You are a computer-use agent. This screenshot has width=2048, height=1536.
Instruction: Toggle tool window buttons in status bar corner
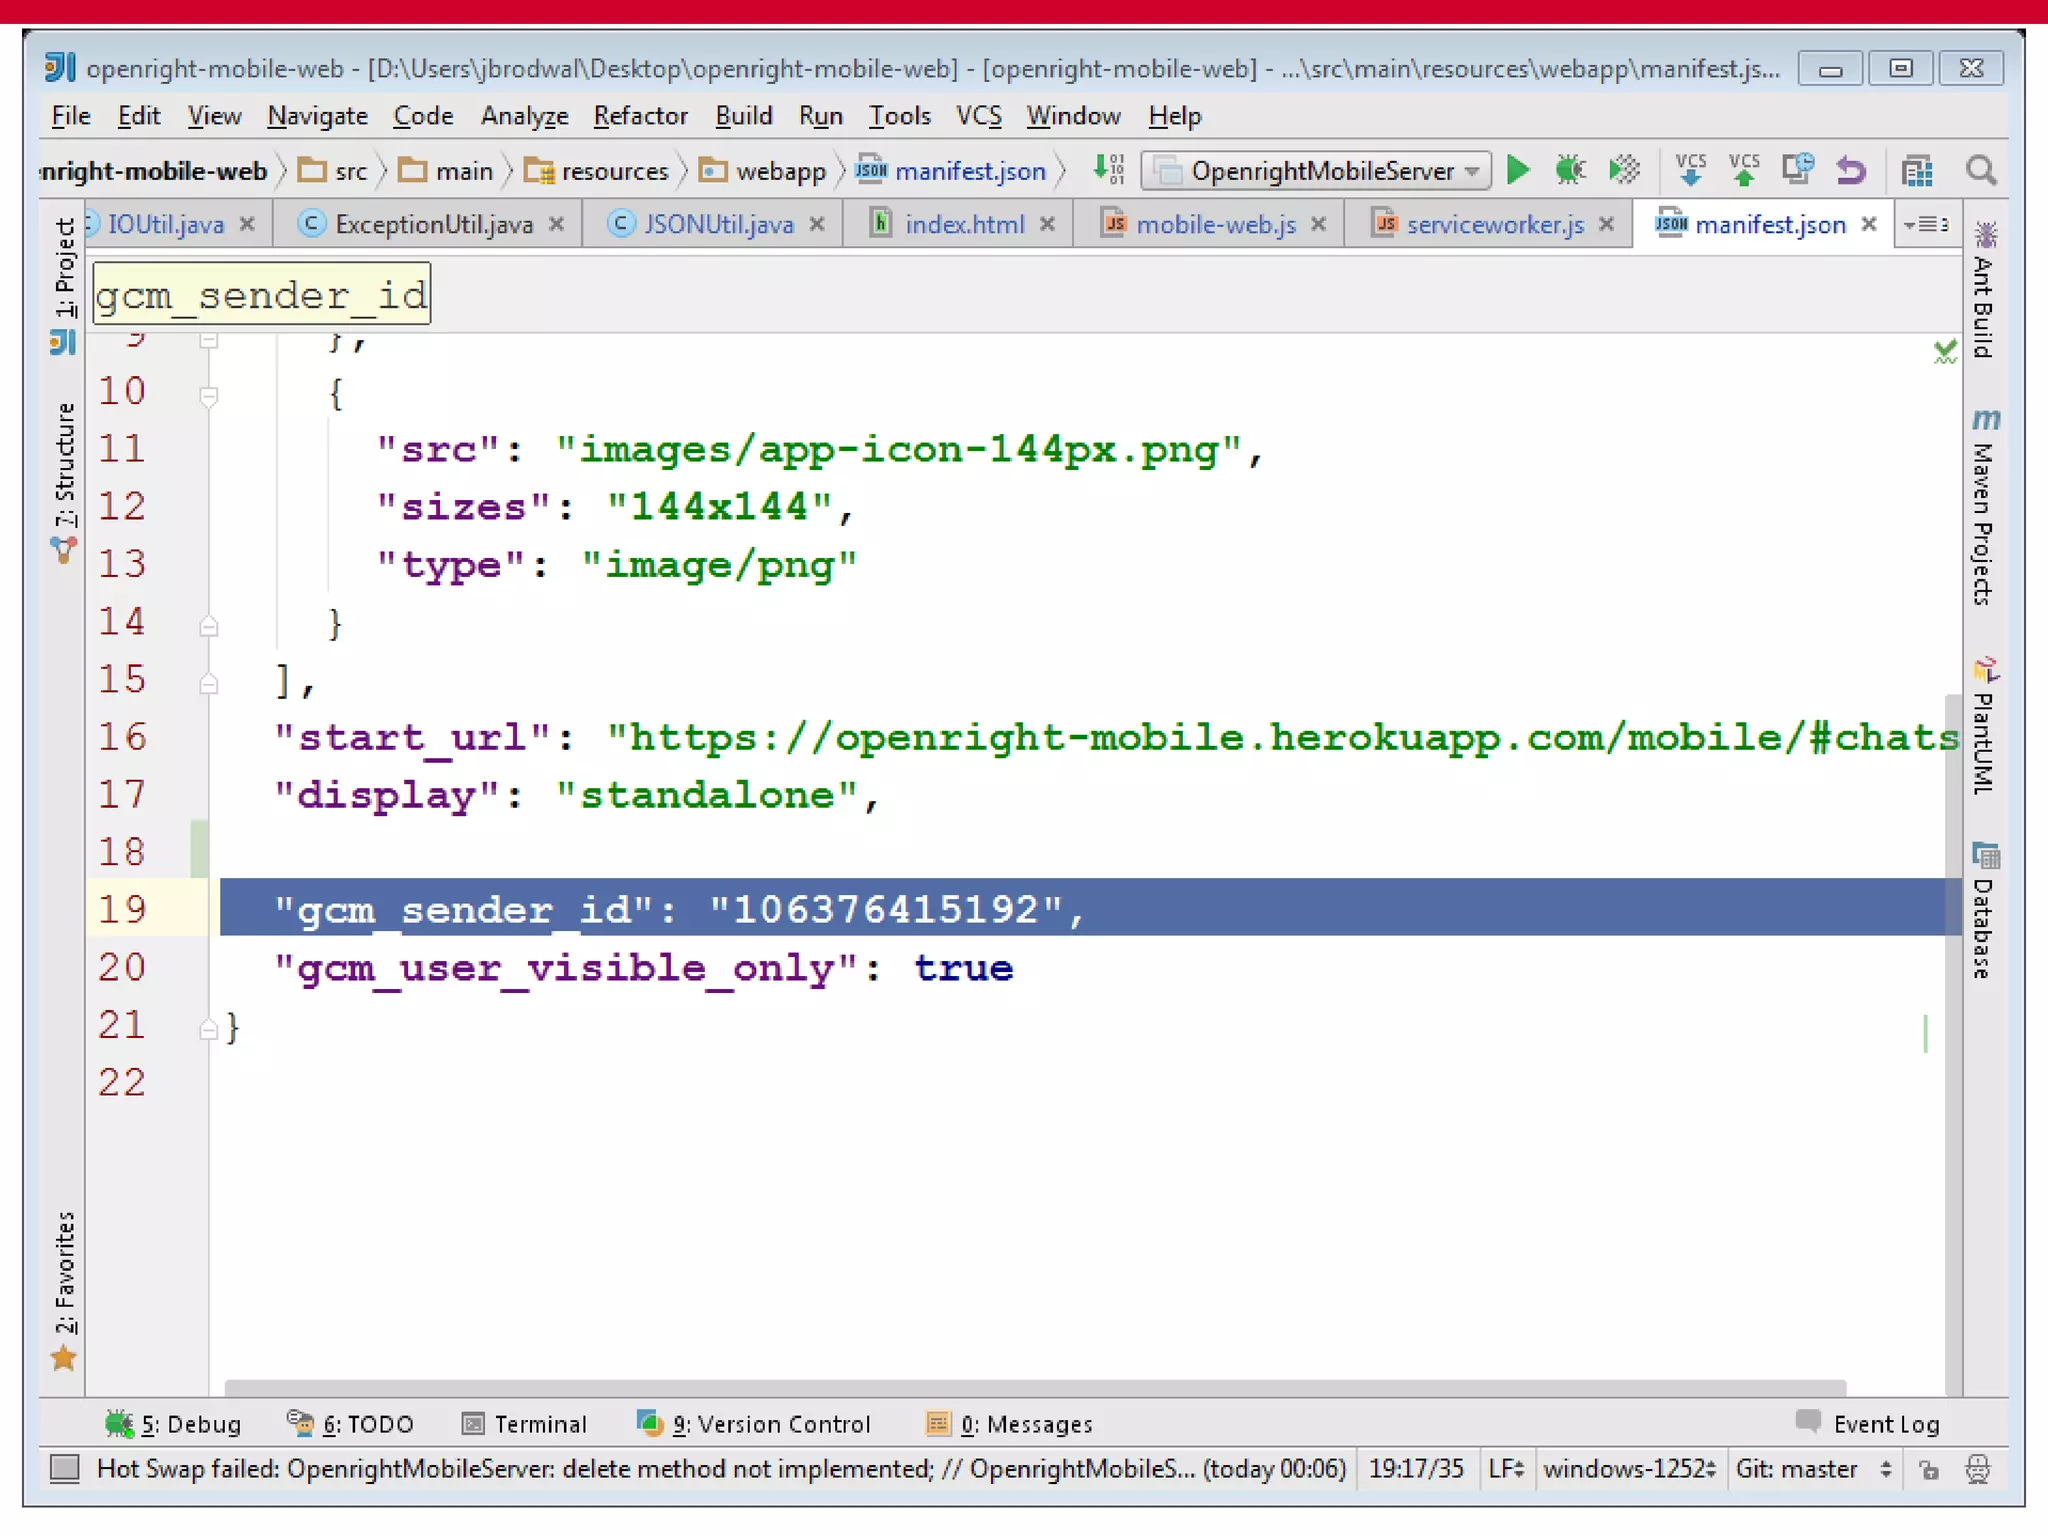click(65, 1468)
